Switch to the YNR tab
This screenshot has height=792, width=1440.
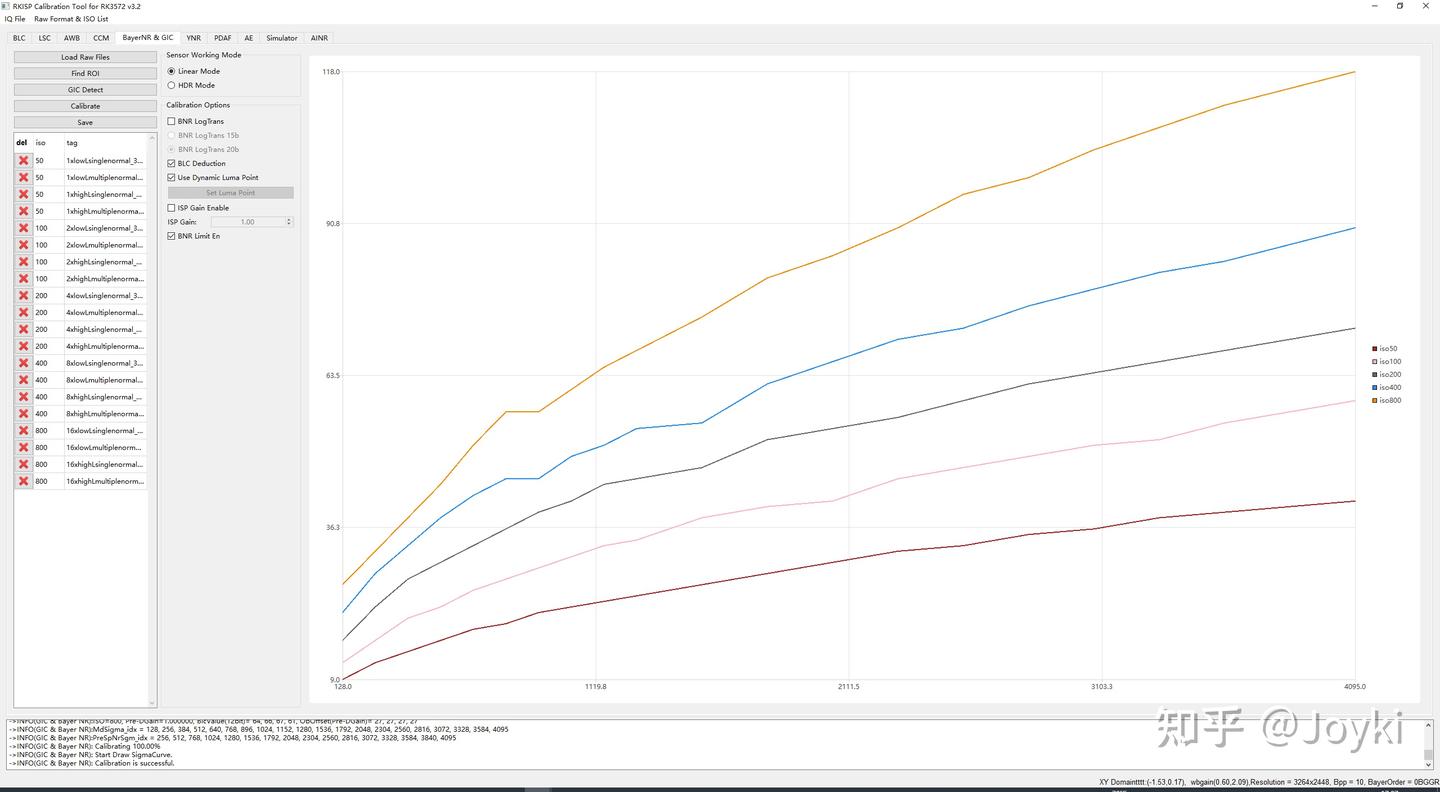pos(193,38)
